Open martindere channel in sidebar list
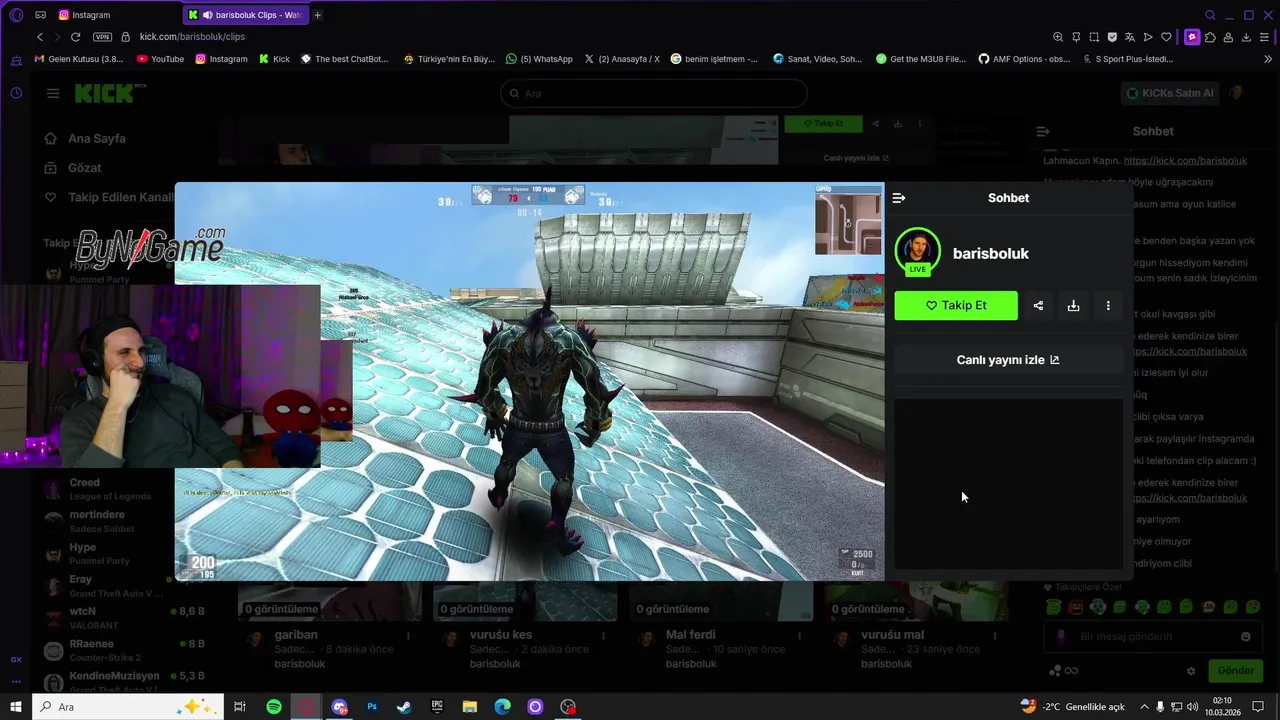Image resolution: width=1280 pixels, height=720 pixels. [x=108, y=521]
